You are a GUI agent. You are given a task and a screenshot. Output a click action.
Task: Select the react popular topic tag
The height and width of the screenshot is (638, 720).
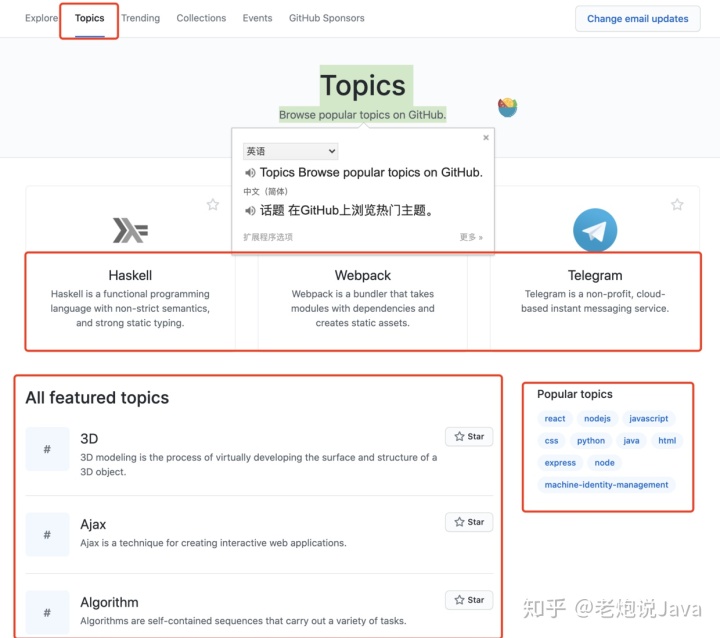click(x=555, y=418)
